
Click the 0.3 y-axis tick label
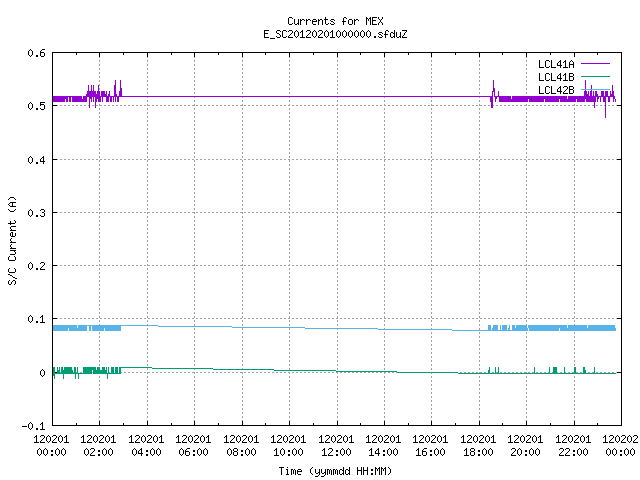point(36,213)
